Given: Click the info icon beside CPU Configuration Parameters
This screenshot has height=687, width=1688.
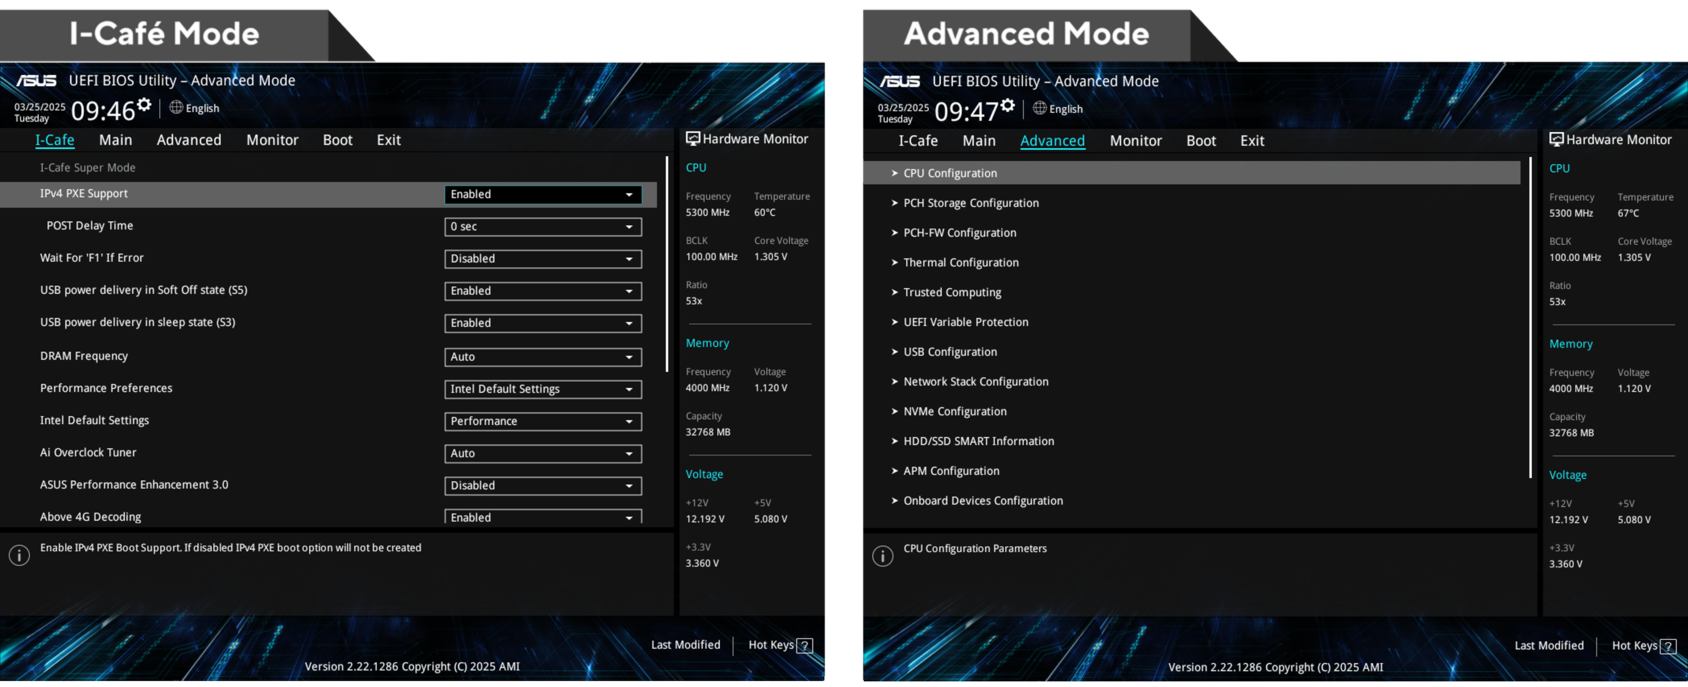Looking at the screenshot, I should click(x=883, y=556).
